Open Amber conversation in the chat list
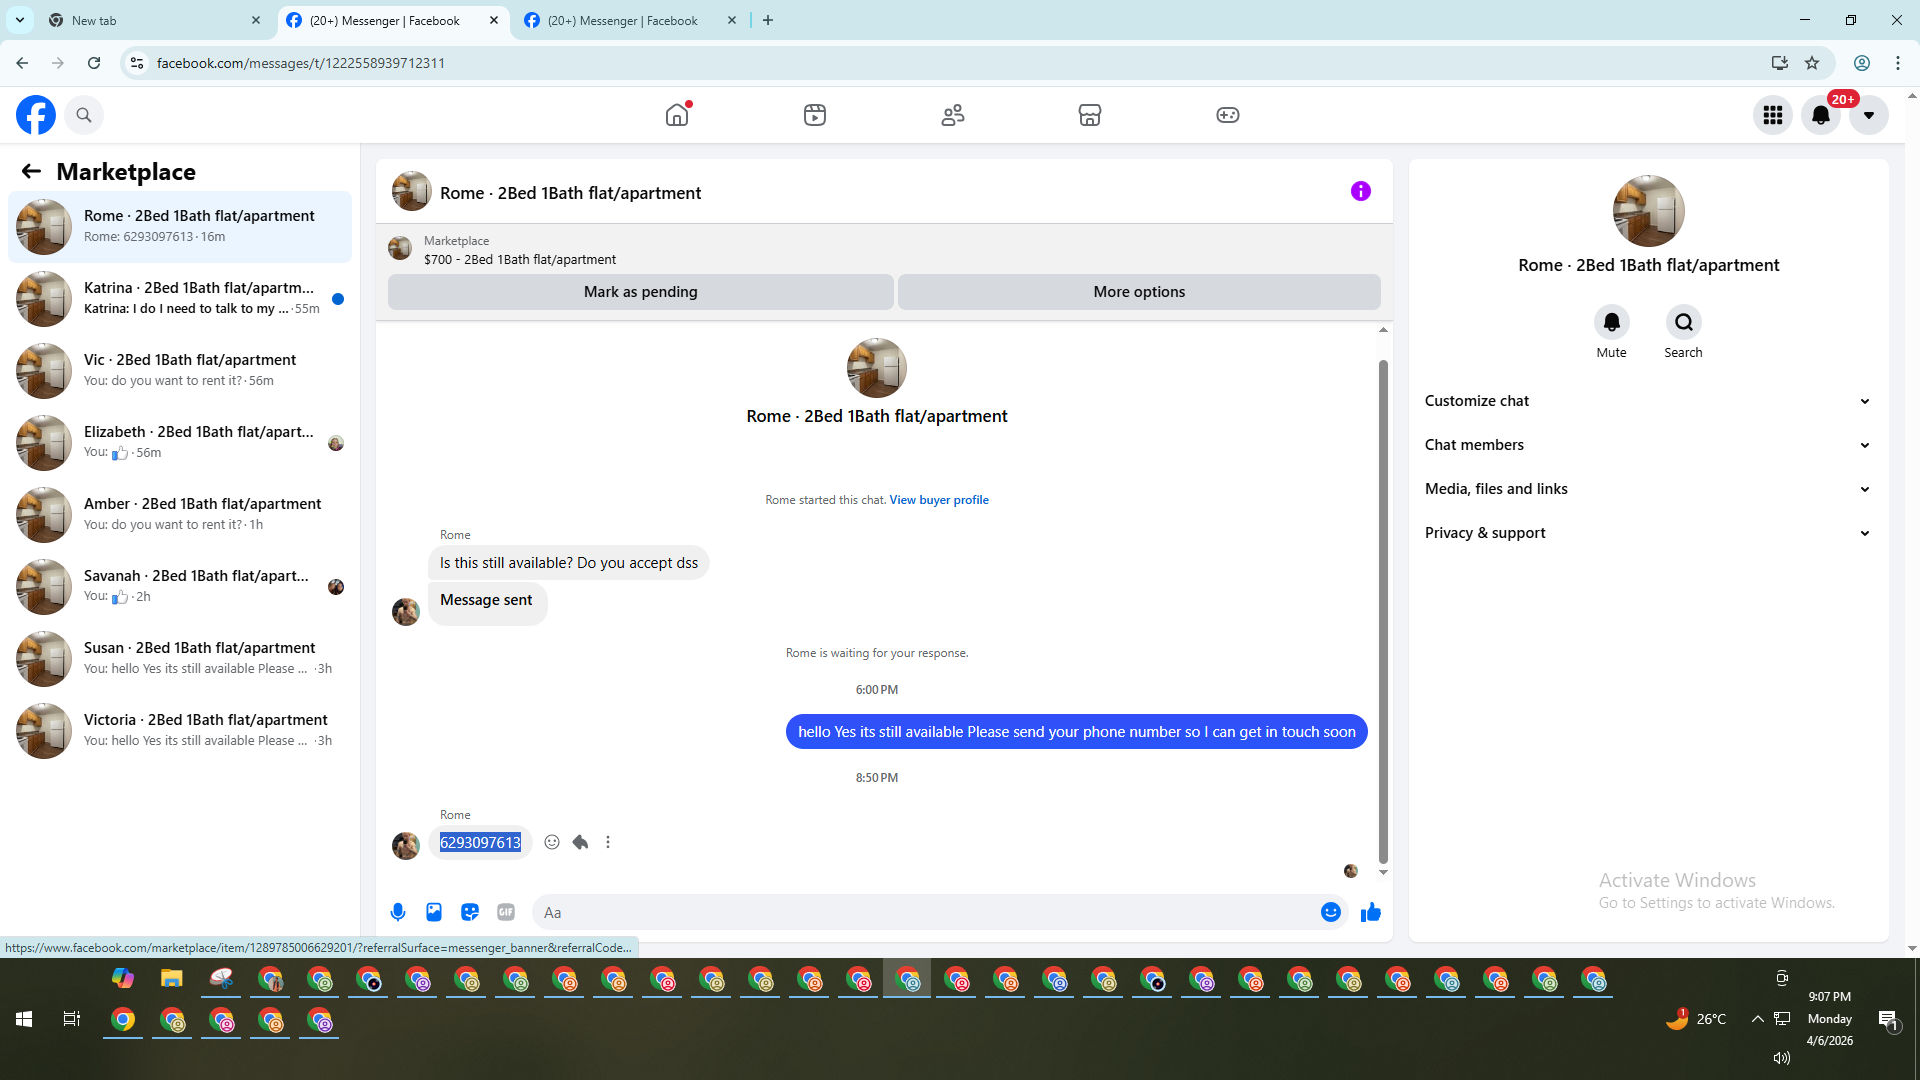The height and width of the screenshot is (1080, 1920). (x=180, y=515)
